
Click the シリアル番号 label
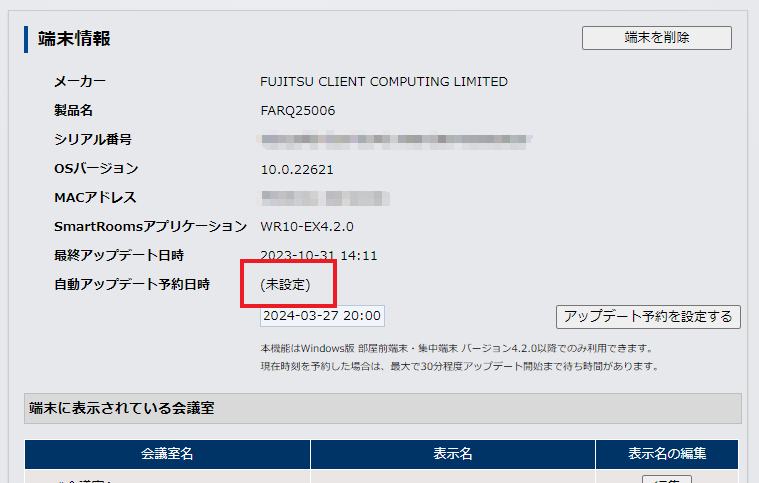click(93, 140)
